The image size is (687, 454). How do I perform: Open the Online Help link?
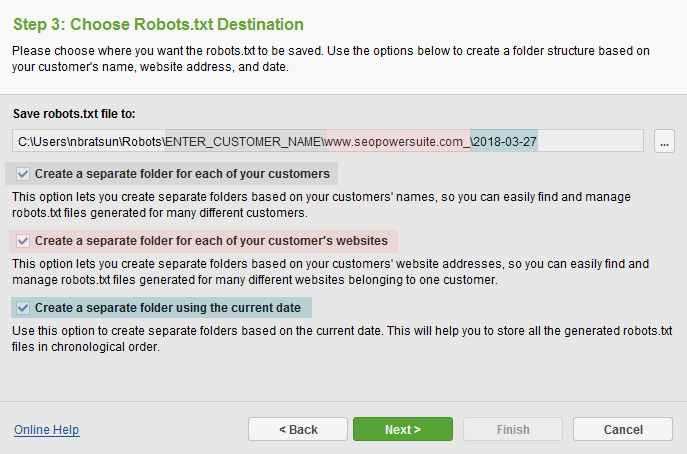[46, 429]
